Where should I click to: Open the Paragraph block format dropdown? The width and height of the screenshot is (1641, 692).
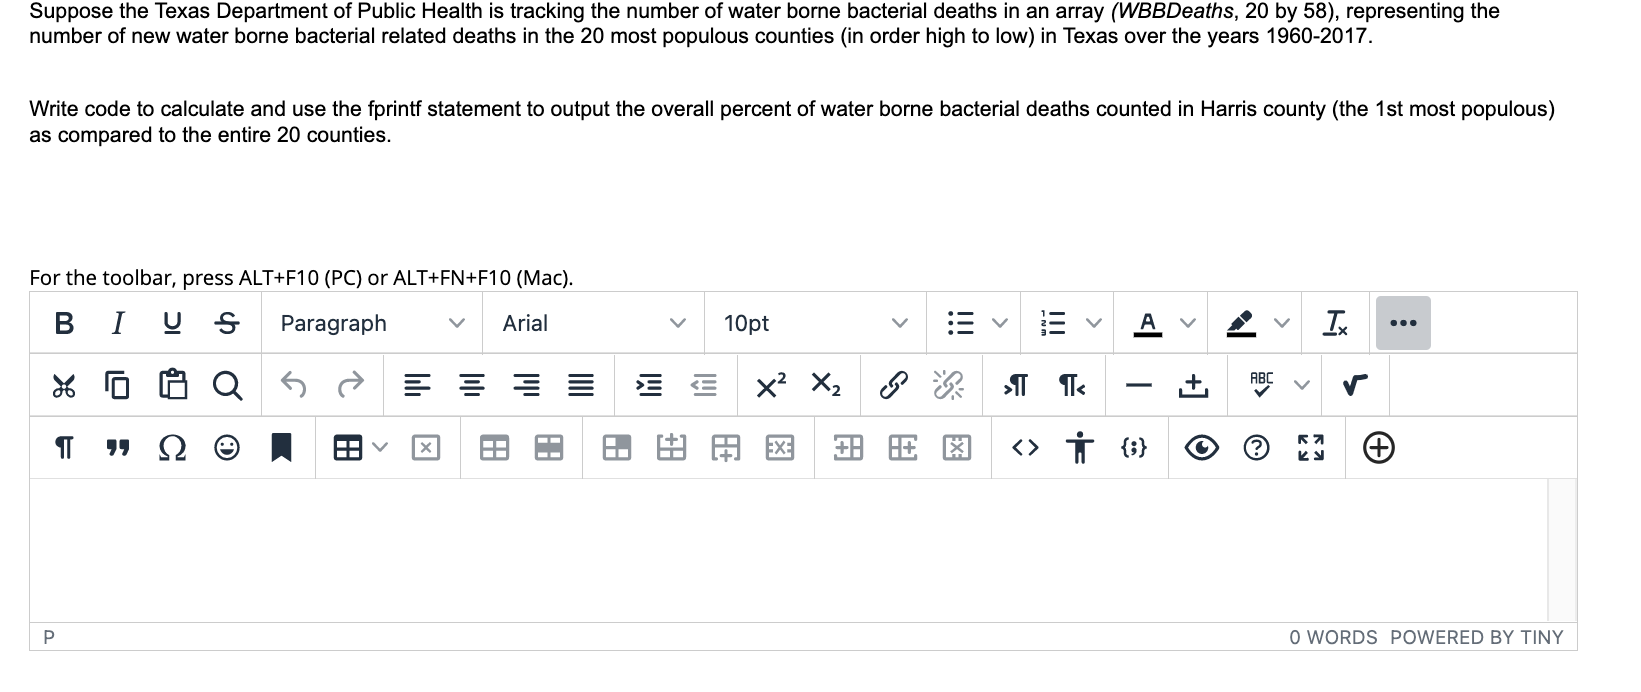372,323
